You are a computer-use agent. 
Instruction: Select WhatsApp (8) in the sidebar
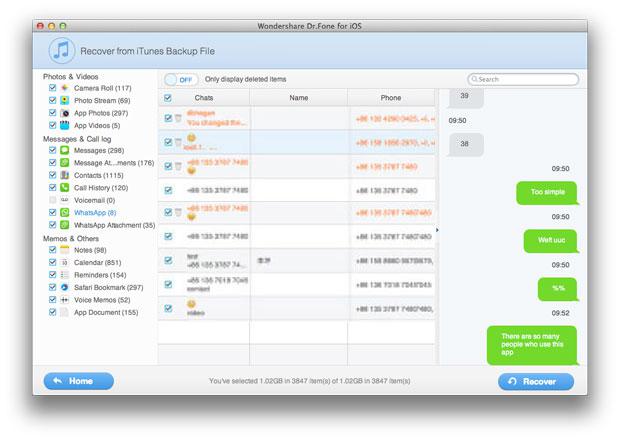[95, 213]
